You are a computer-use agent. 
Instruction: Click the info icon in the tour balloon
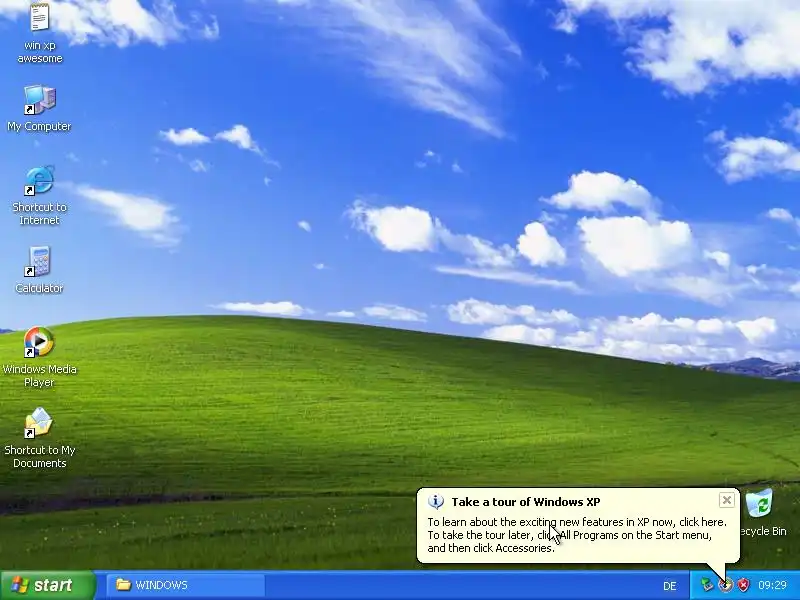[436, 502]
